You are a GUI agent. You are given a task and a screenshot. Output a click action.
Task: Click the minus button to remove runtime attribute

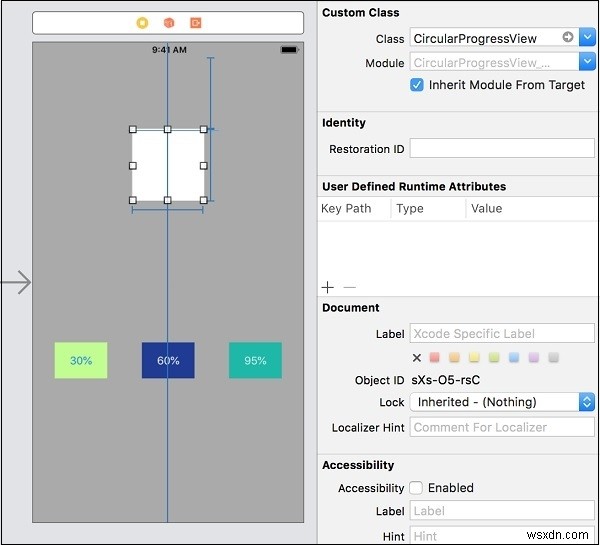350,287
